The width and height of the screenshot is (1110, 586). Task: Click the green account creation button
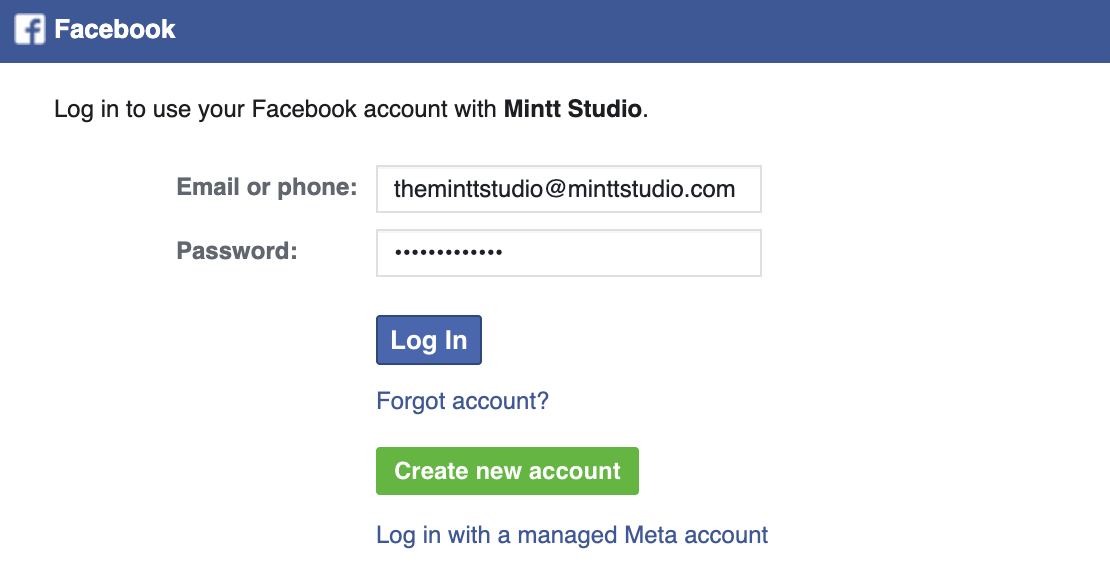[507, 470]
